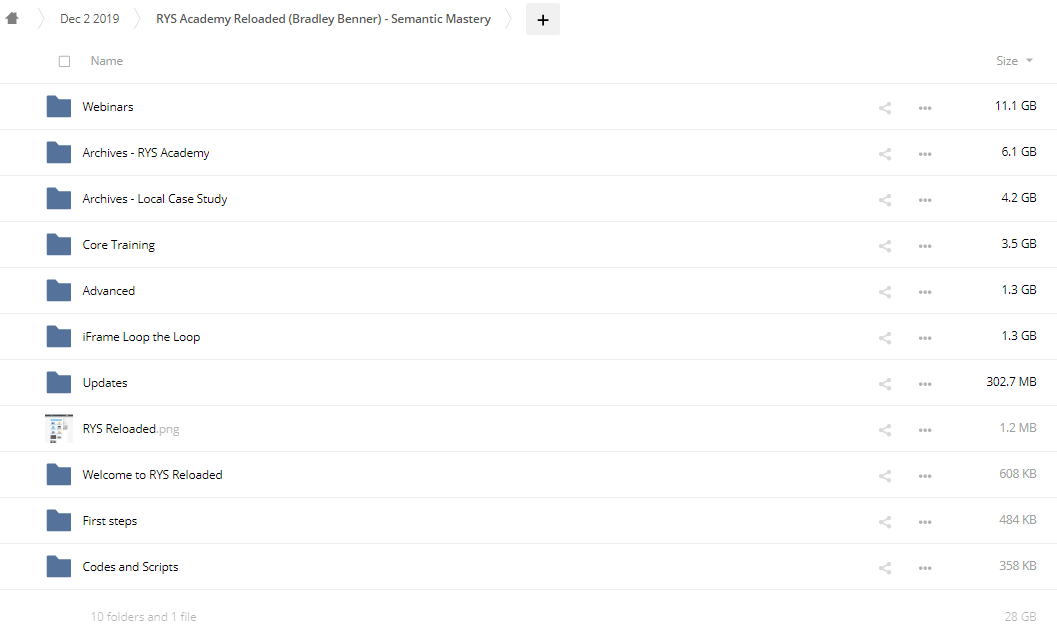Screen dimensions: 1057x636
Task: Open the Advanced folder icon
Action: point(59,291)
